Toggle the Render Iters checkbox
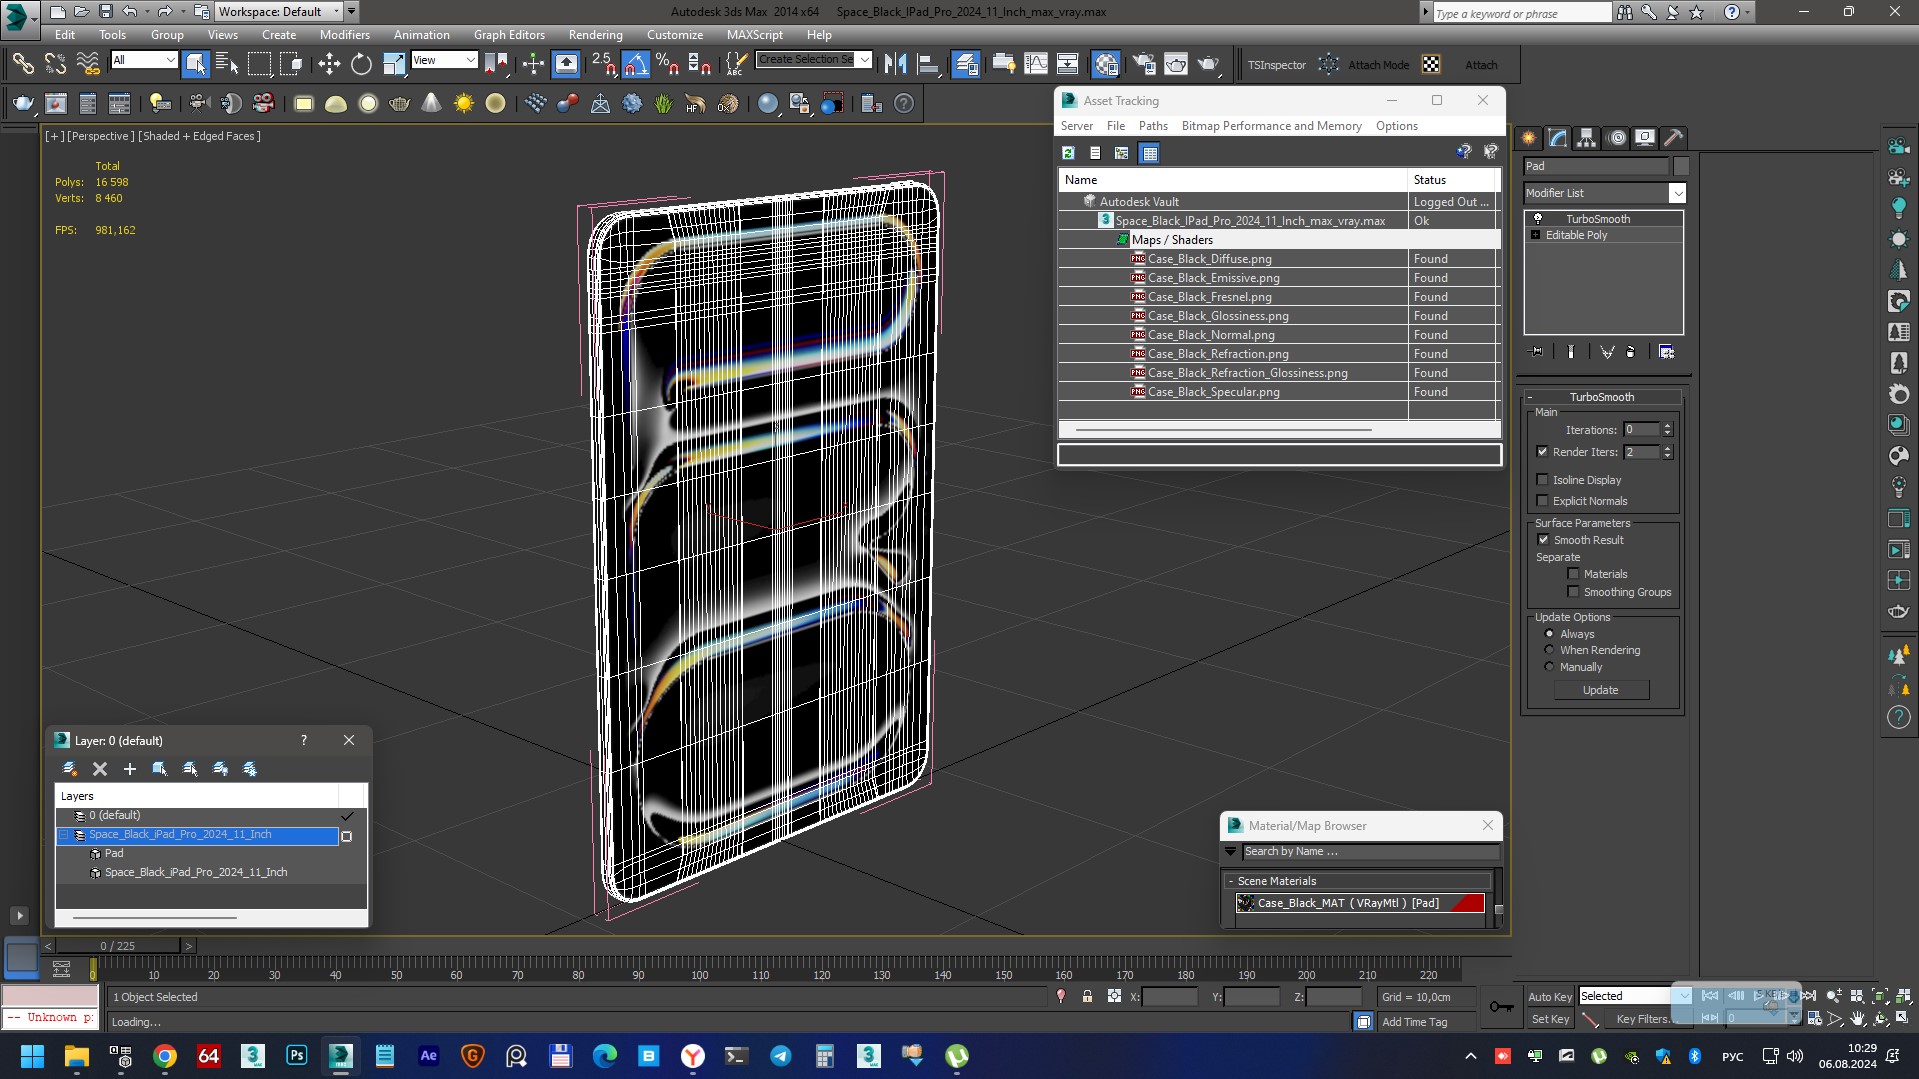1919x1079 pixels. click(1542, 452)
